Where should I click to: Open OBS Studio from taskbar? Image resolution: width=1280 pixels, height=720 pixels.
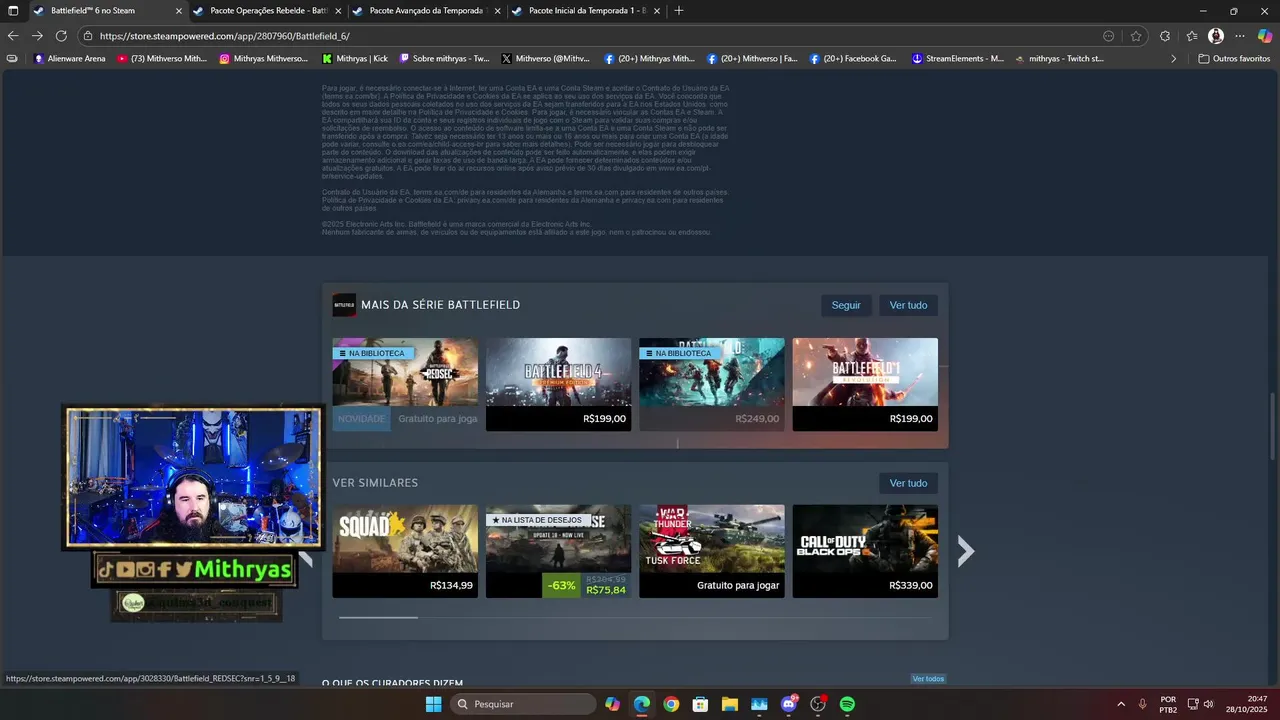click(818, 704)
